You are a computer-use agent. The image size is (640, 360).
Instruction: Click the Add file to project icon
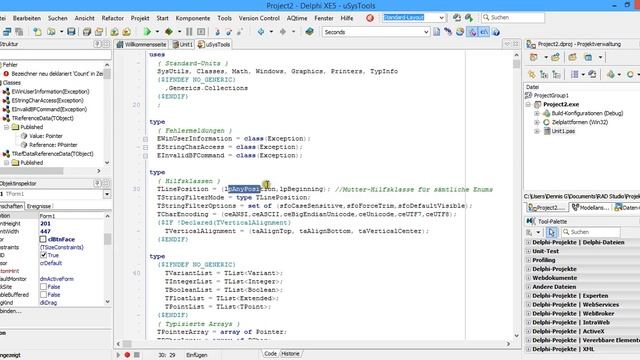tap(115, 31)
